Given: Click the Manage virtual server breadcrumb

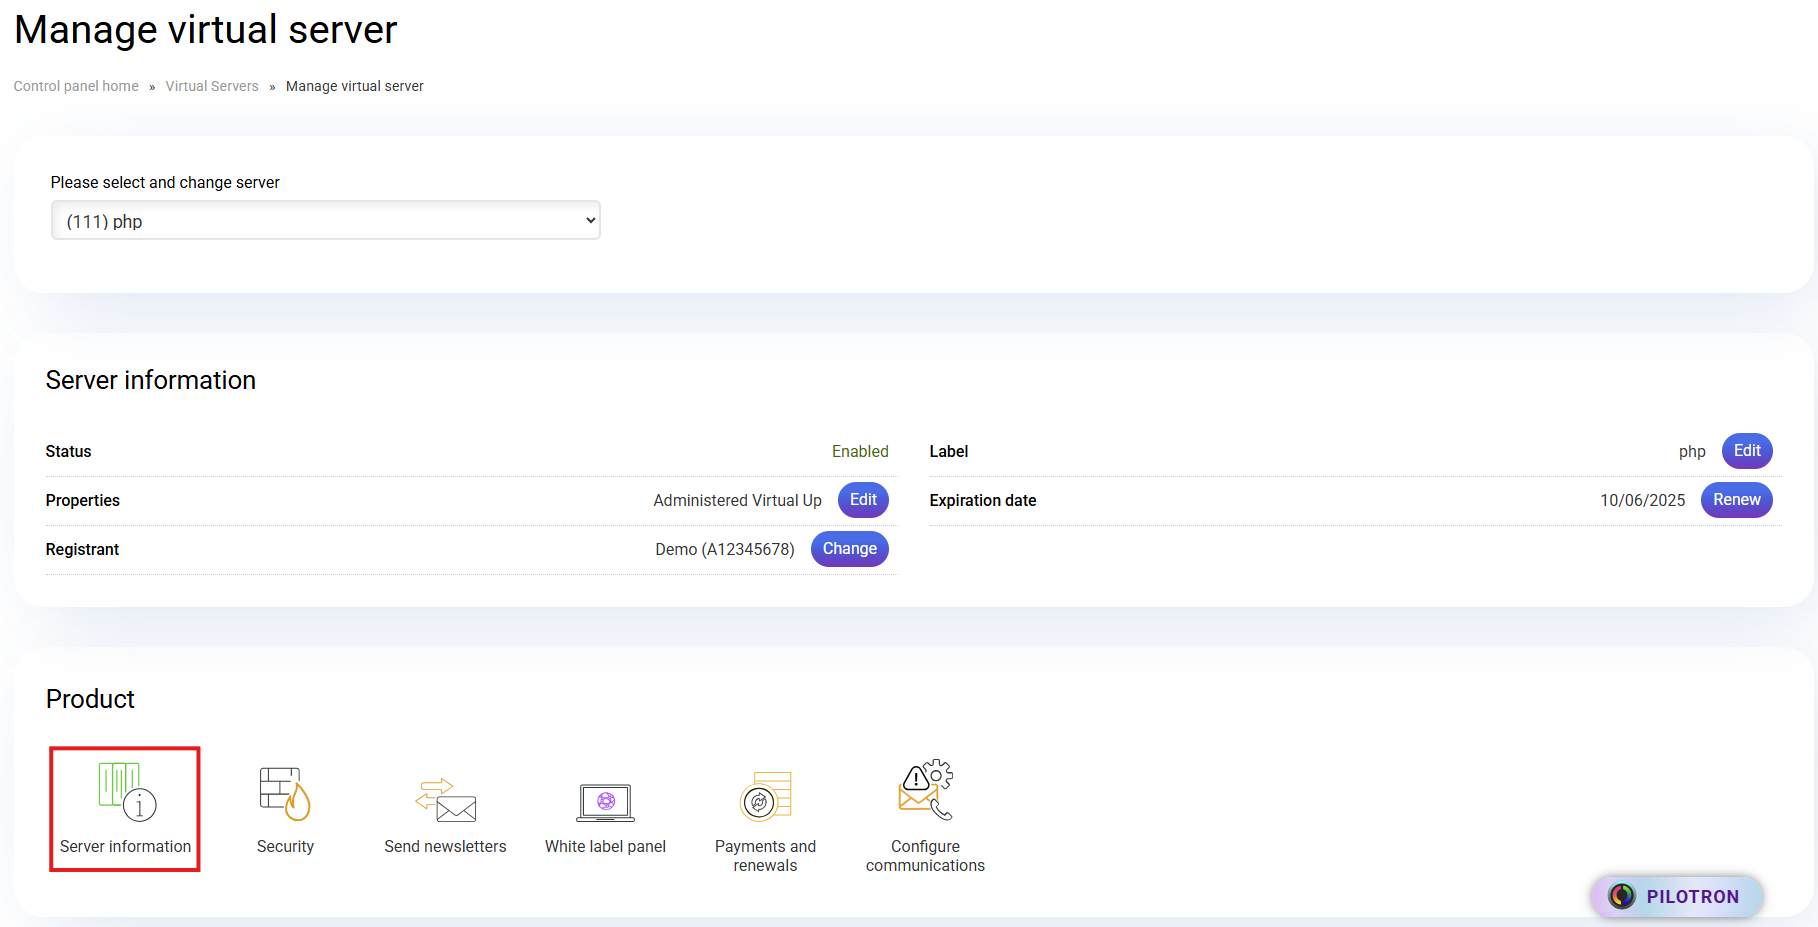Looking at the screenshot, I should click(x=354, y=86).
